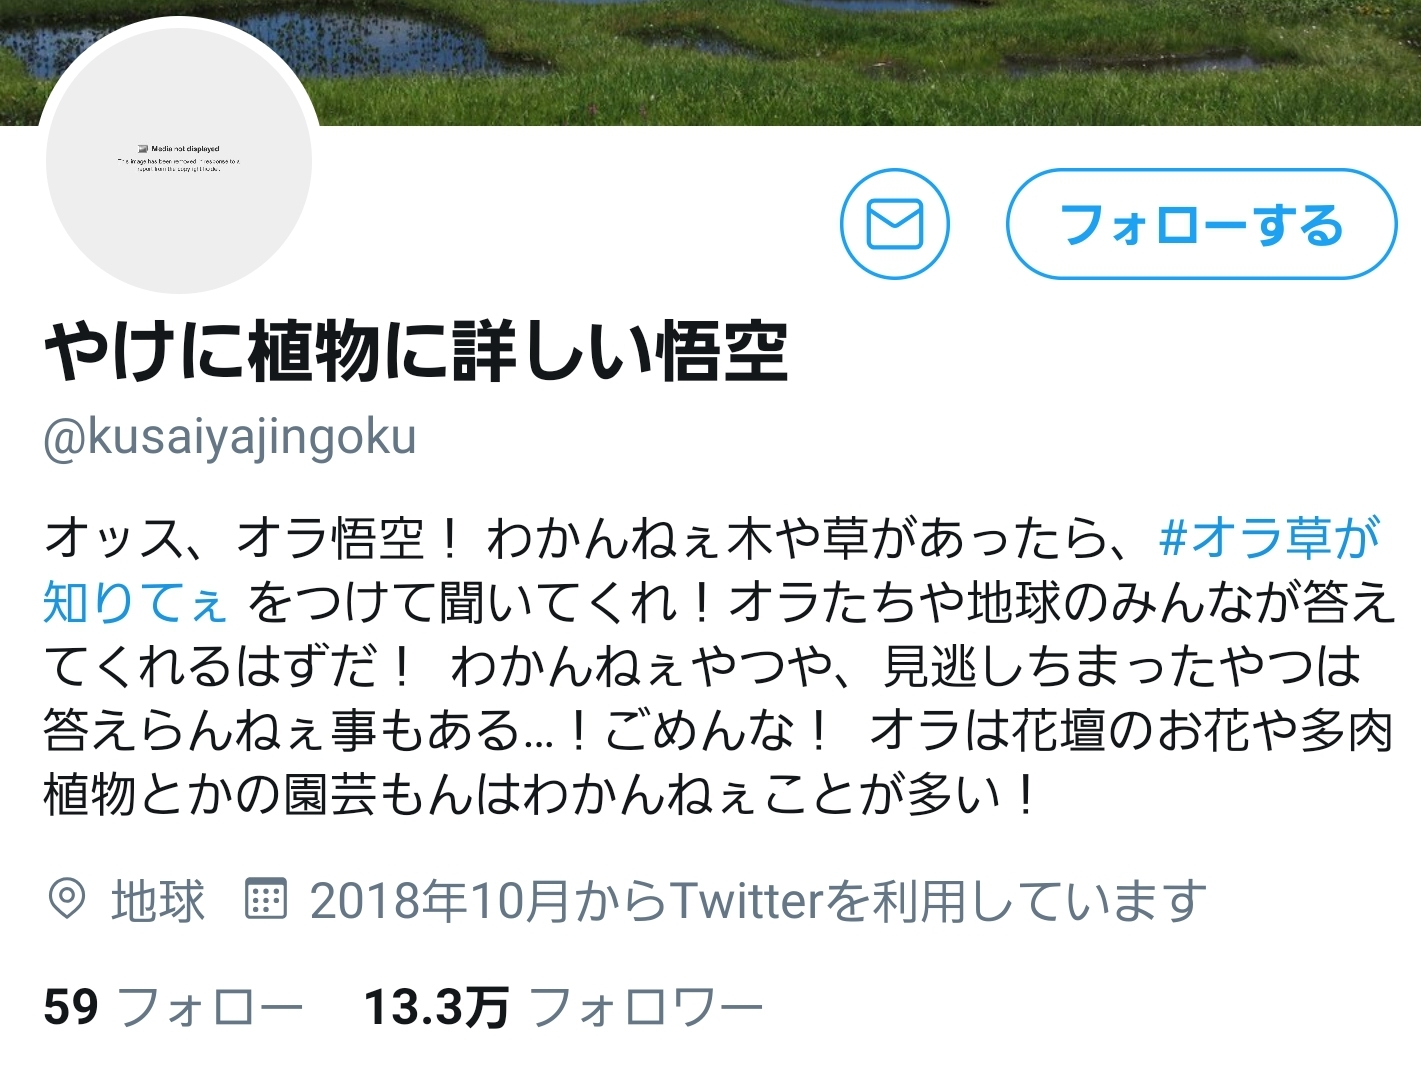Open the フォロワー followers list label
Image resolution: width=1421 pixels, height=1079 pixels.
coord(646,1006)
